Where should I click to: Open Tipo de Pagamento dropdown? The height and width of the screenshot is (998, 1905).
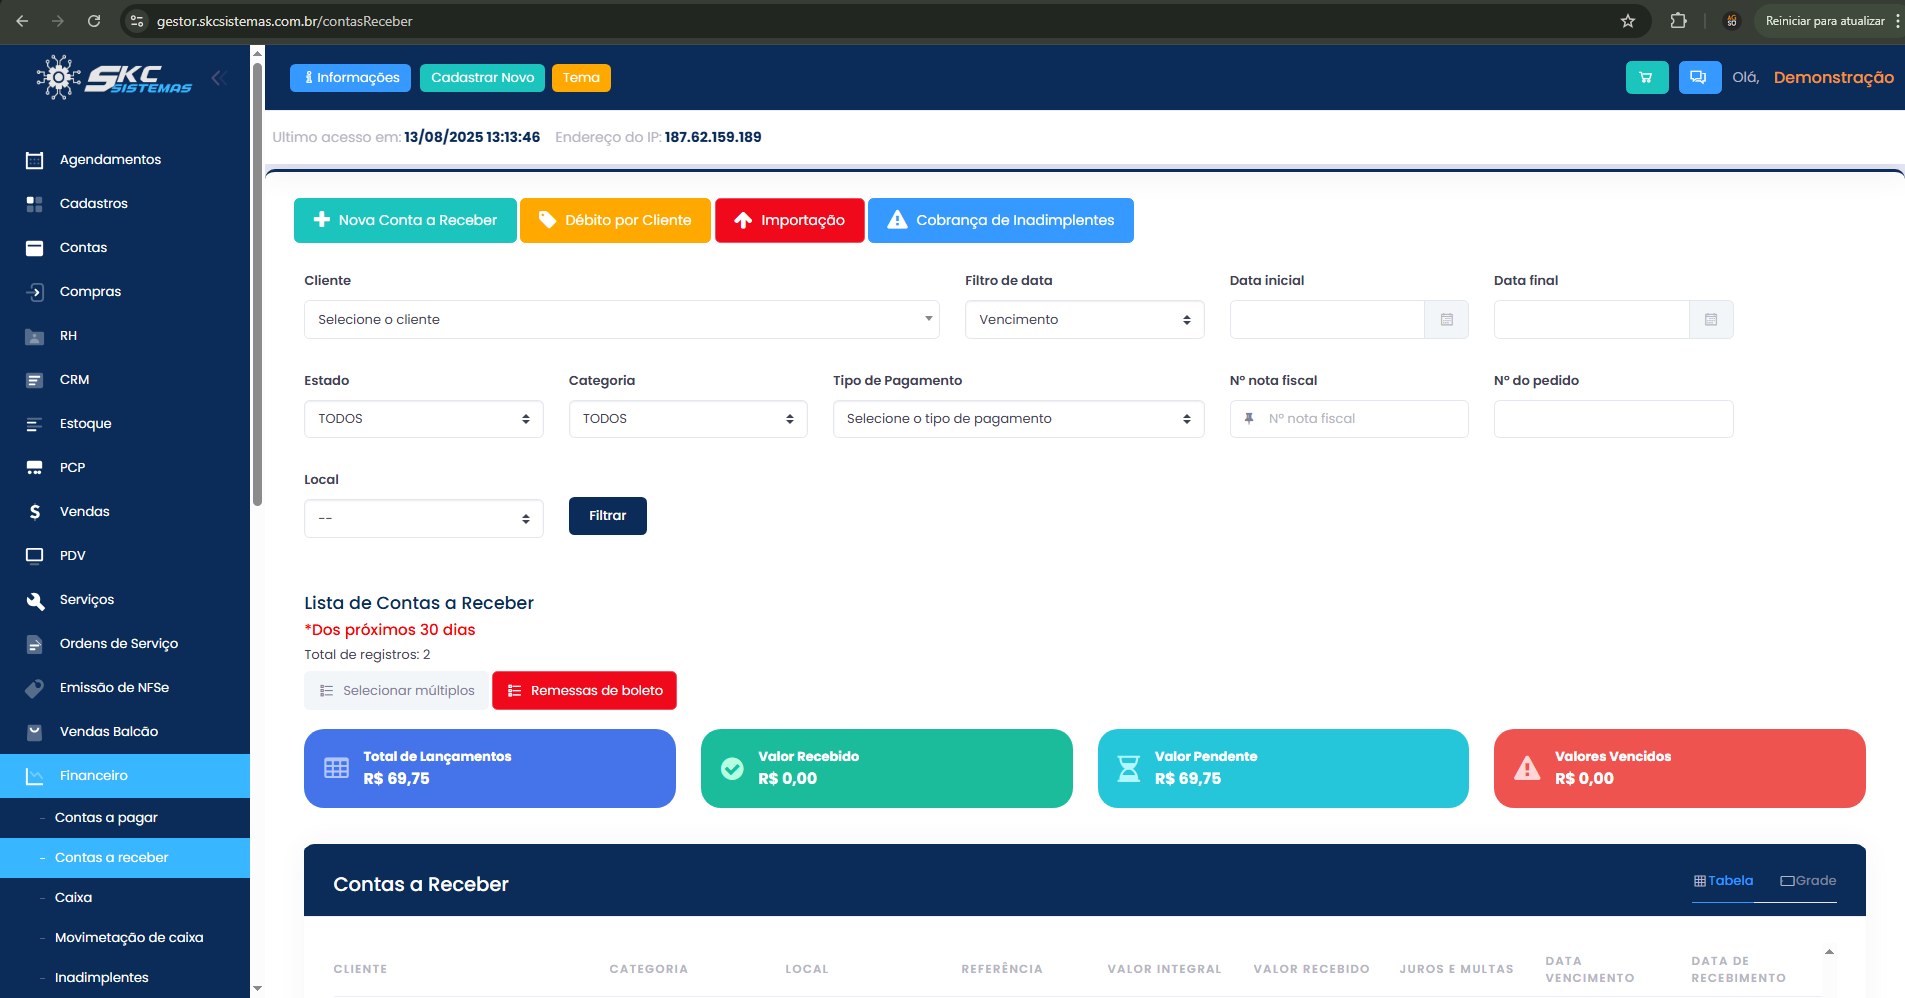pos(1018,419)
